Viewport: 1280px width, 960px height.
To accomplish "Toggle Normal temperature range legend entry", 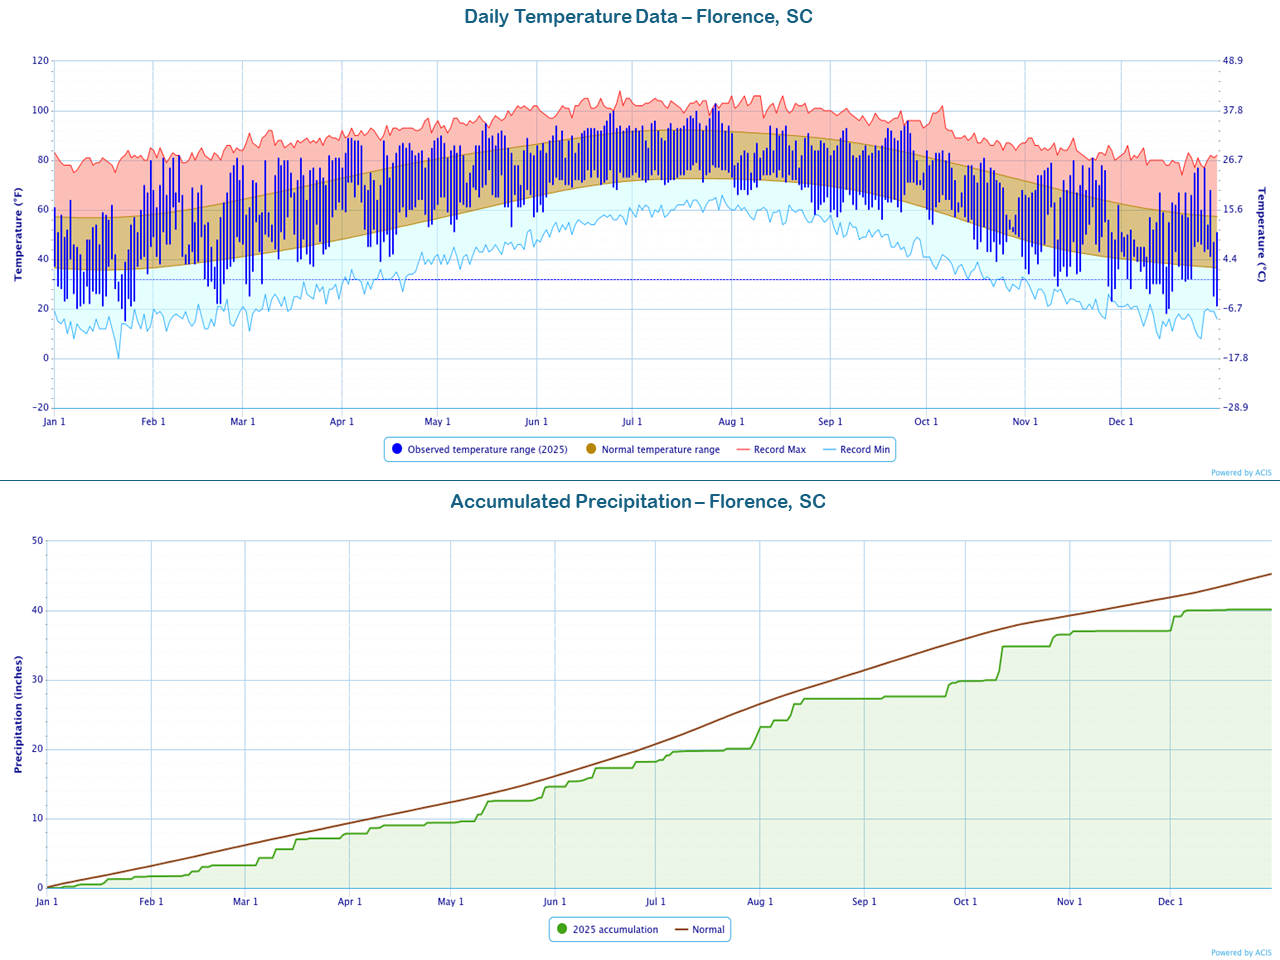I will tap(660, 450).
